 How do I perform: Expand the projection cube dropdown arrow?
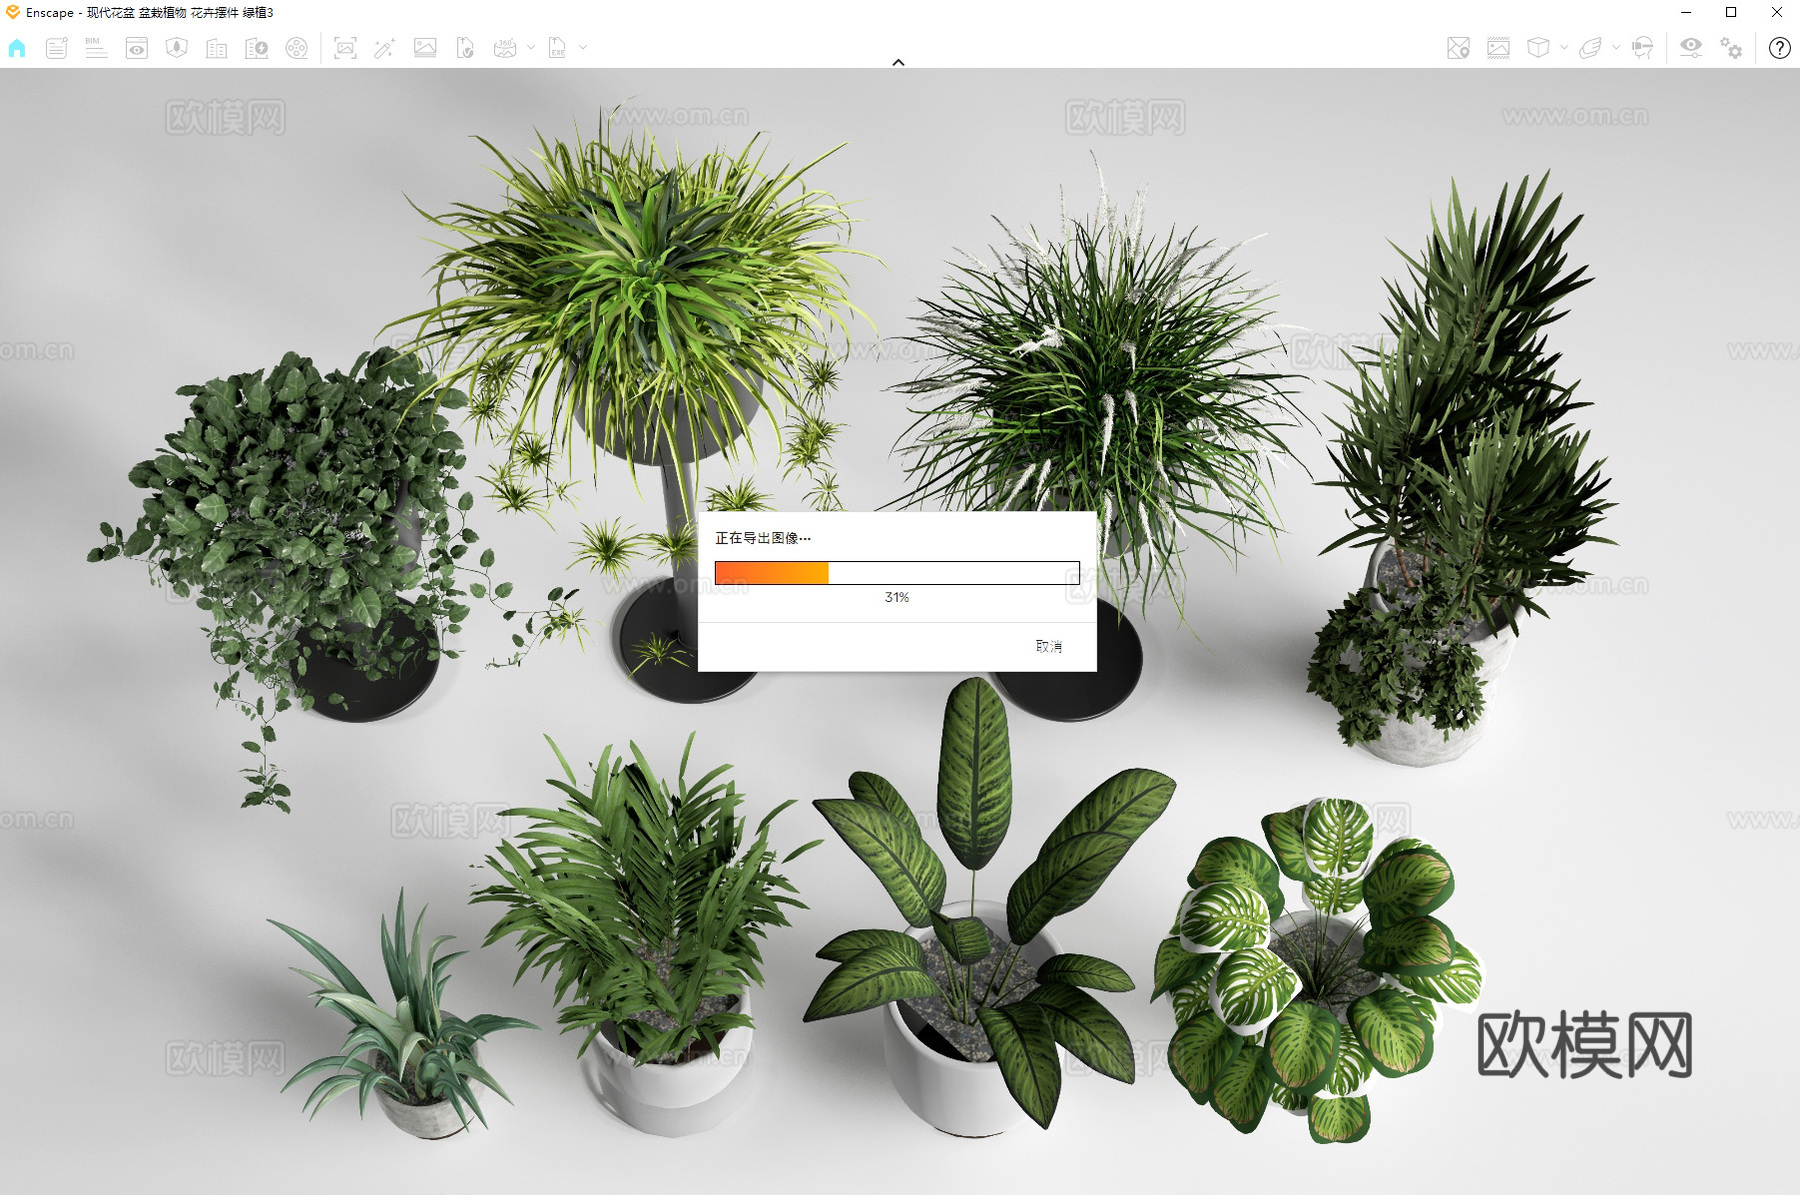pyautogui.click(x=1564, y=47)
